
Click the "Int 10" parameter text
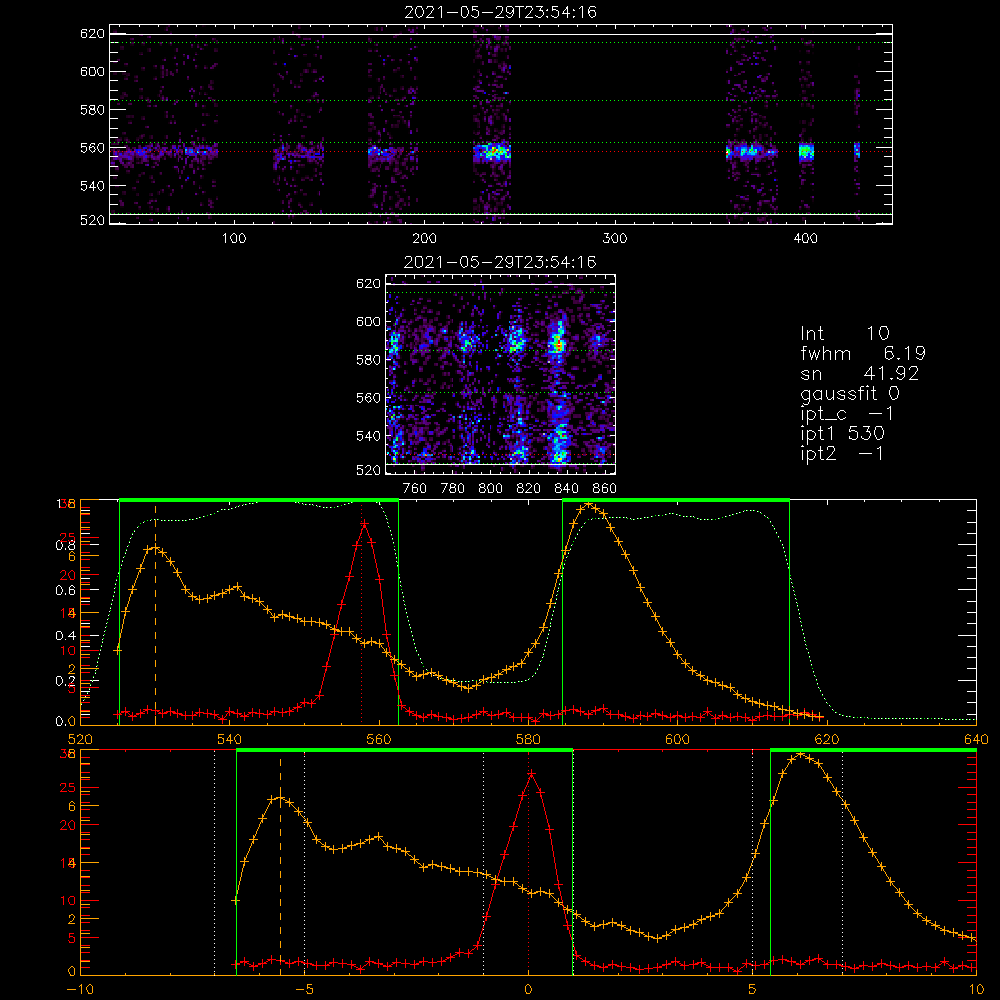[844, 333]
